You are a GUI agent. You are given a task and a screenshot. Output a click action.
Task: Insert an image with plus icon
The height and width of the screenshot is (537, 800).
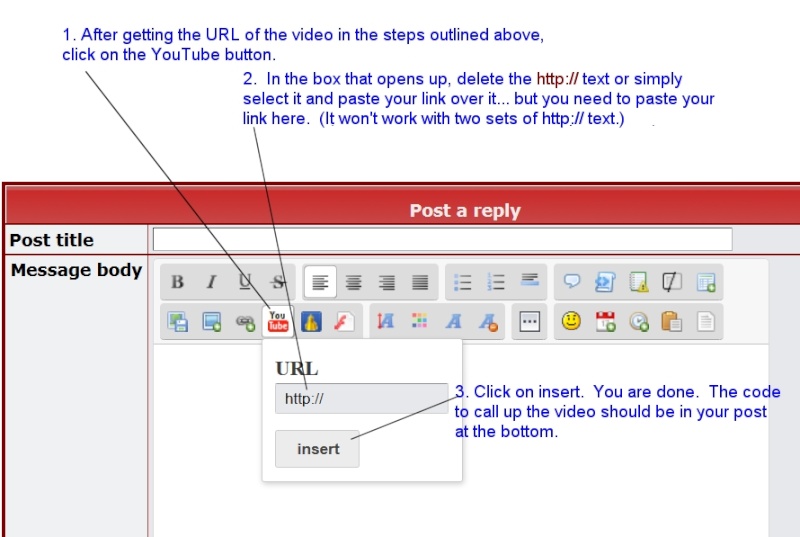point(211,322)
